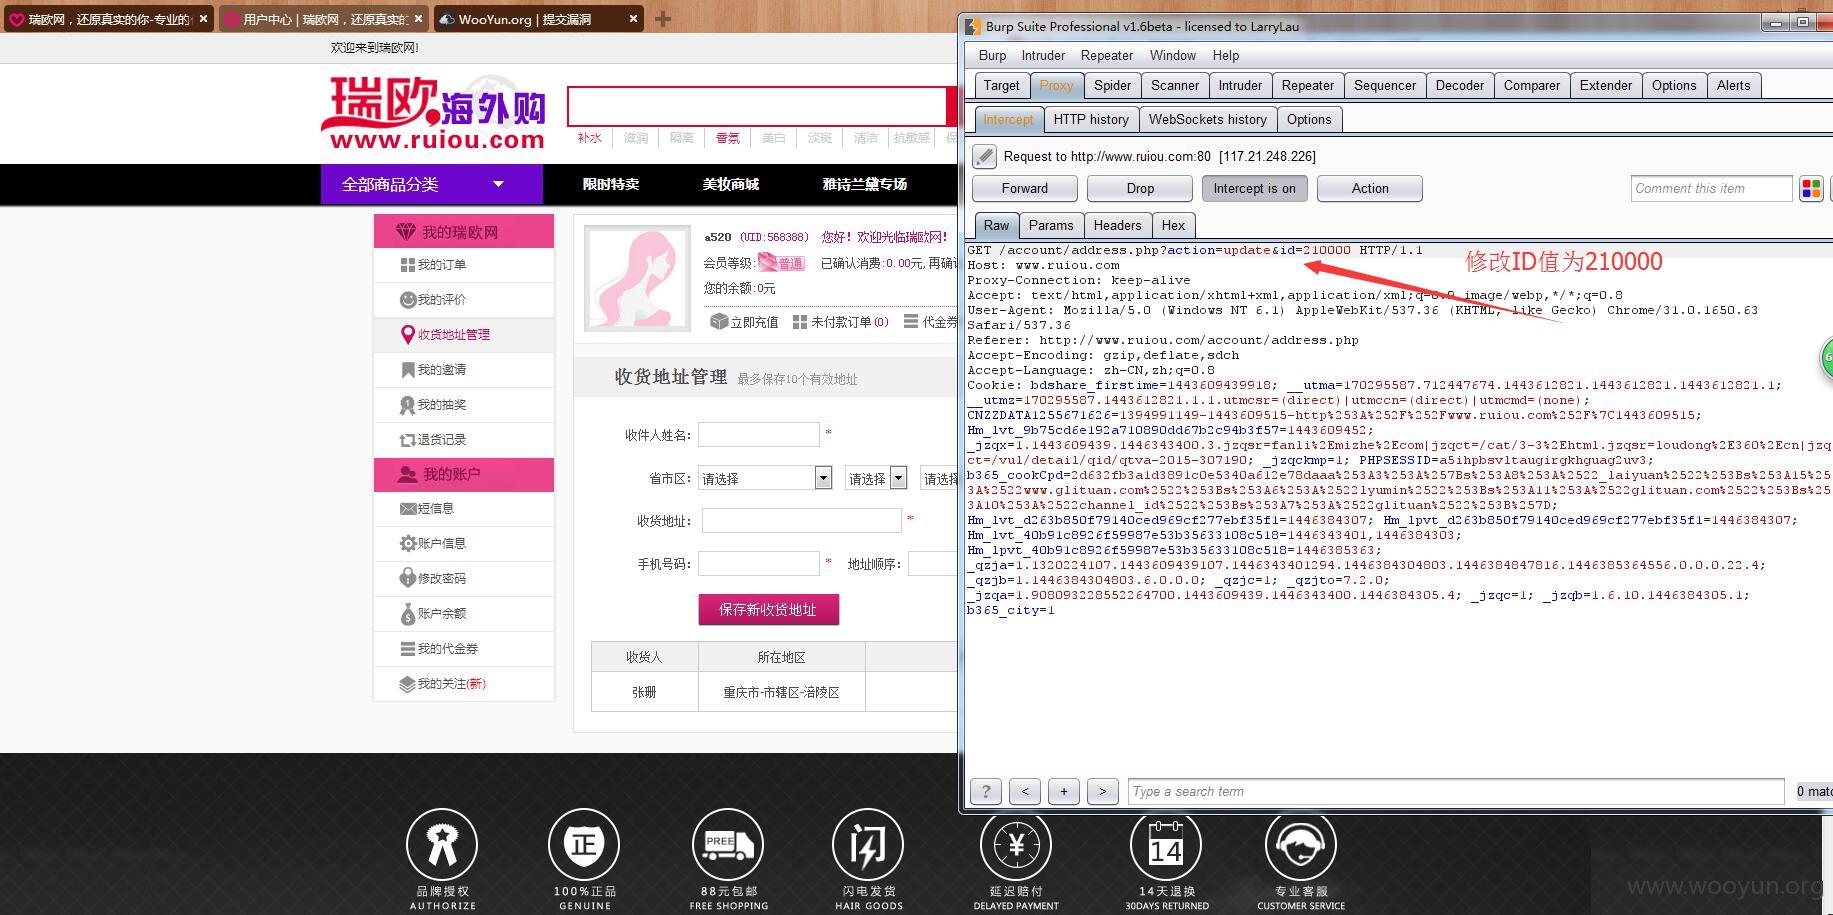Click the 保存新收货地址 button

[768, 609]
